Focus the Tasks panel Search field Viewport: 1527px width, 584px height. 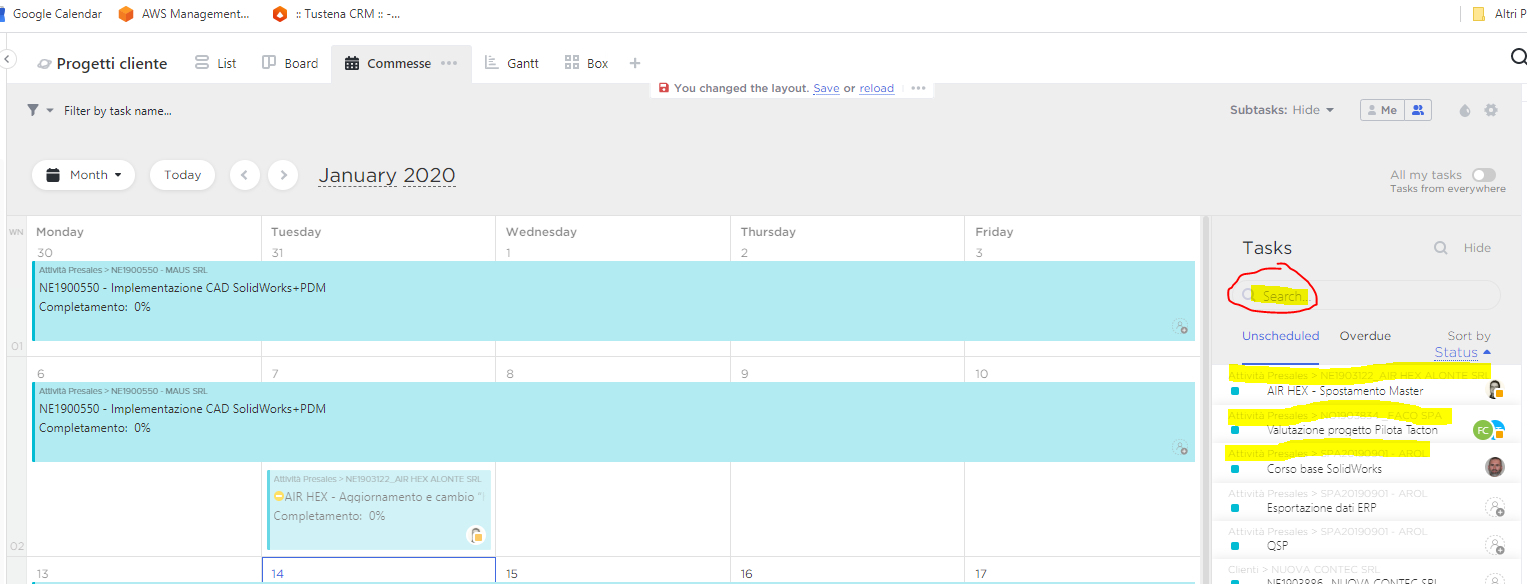pos(1365,295)
